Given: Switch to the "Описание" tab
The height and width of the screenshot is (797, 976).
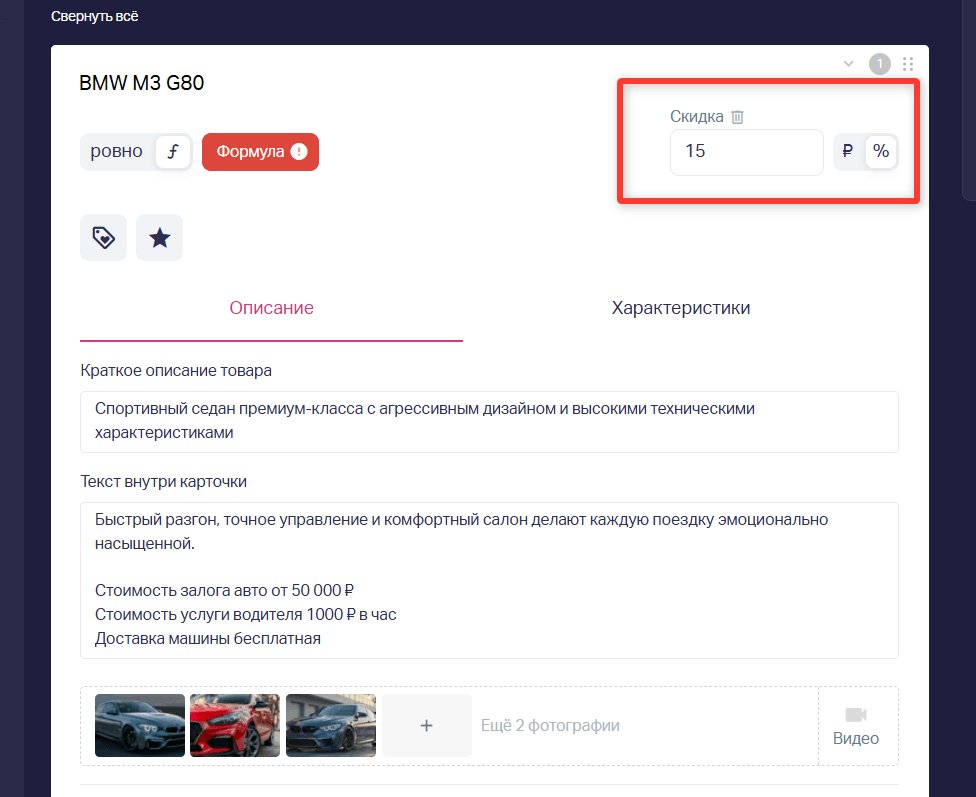Looking at the screenshot, I should (271, 308).
